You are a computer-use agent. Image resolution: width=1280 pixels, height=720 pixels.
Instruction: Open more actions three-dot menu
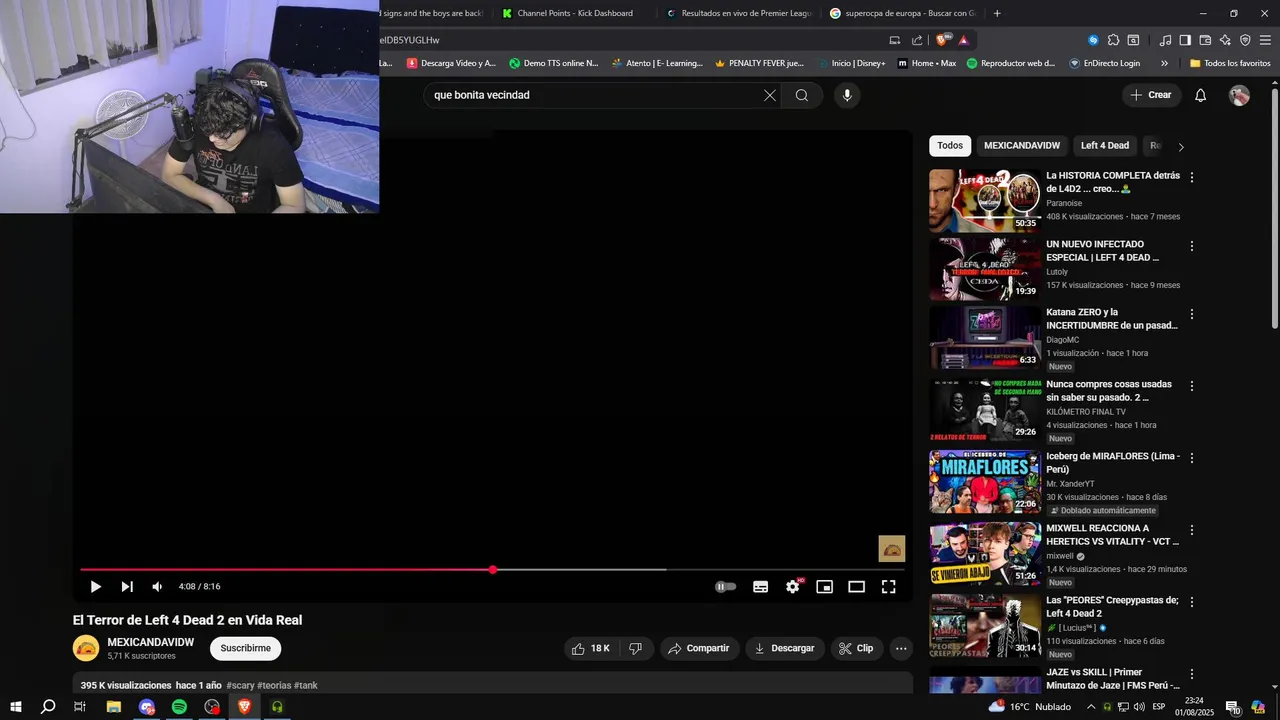click(901, 648)
